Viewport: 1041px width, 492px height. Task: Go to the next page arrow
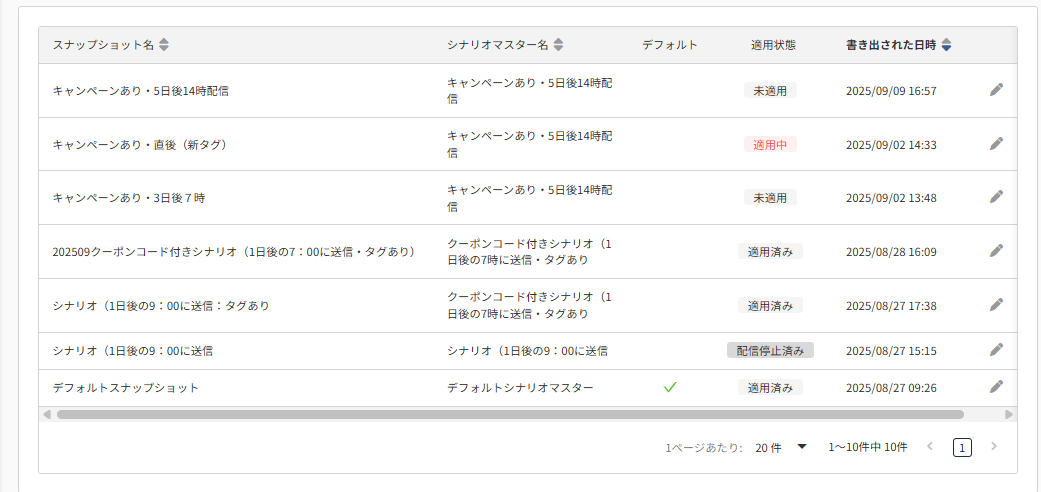993,447
